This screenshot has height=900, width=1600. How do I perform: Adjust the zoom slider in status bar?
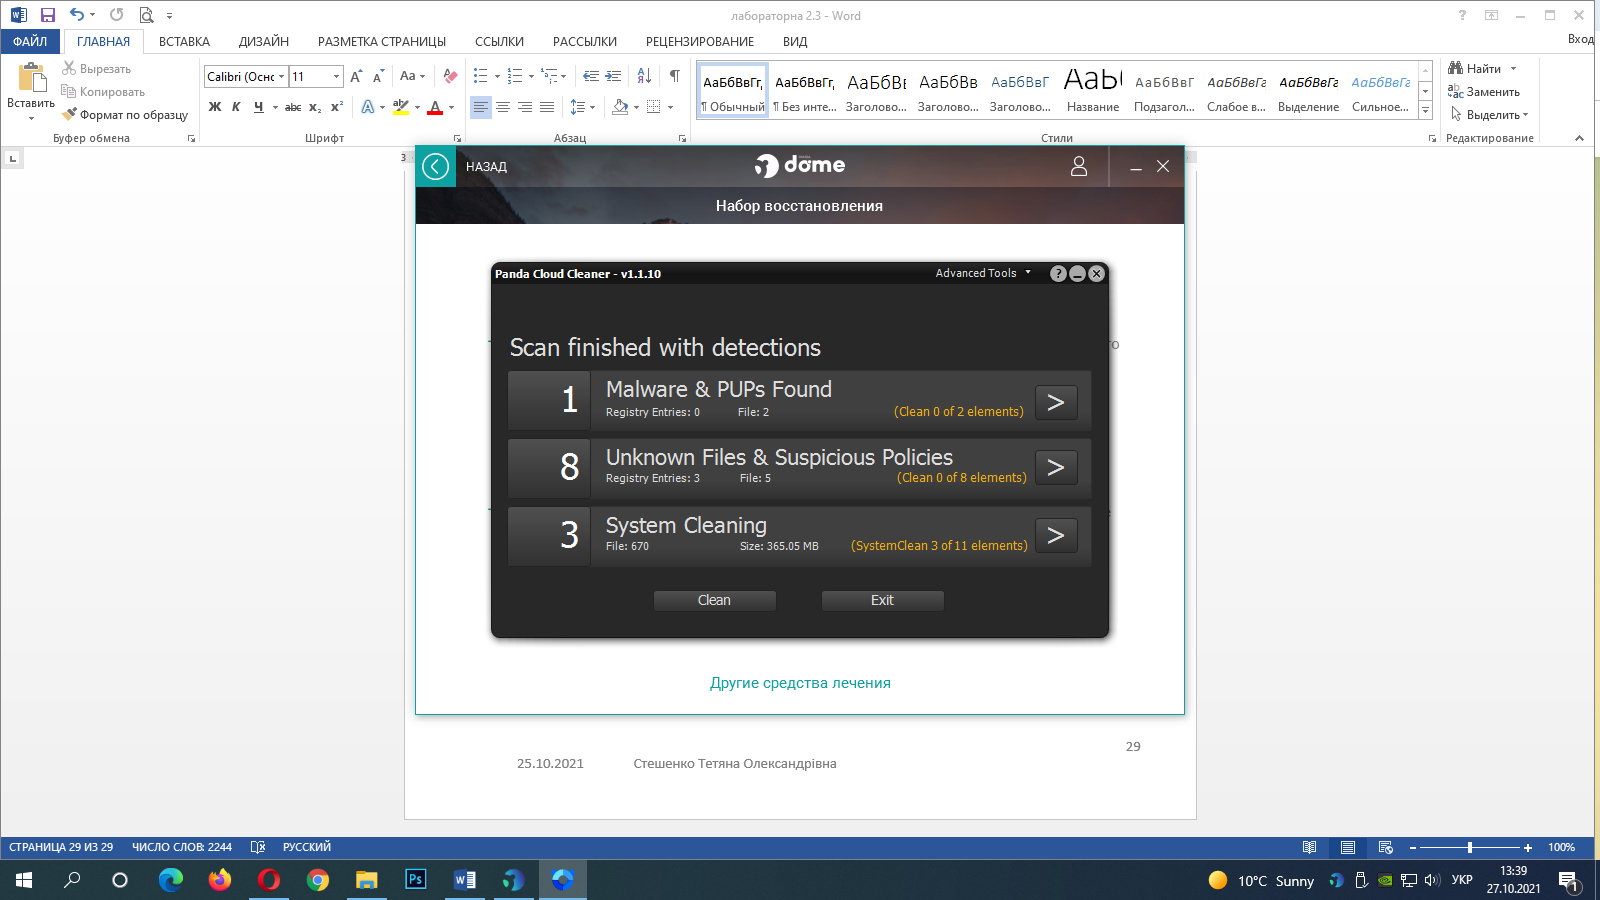click(x=1470, y=848)
